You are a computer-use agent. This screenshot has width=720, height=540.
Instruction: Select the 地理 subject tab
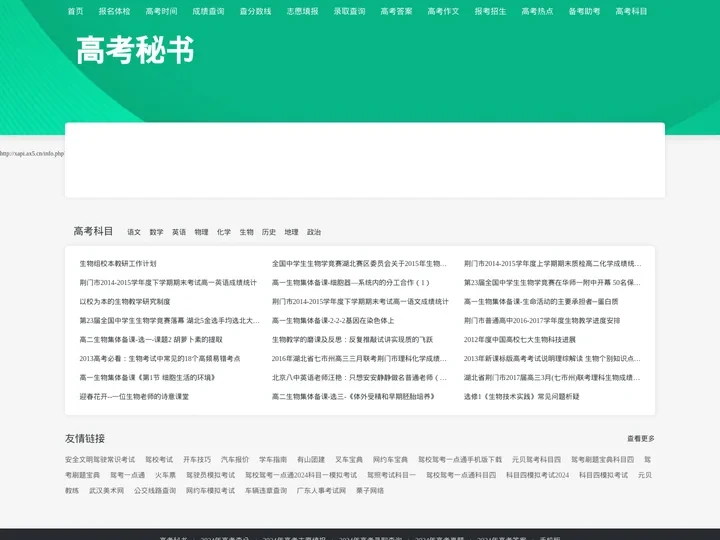click(292, 232)
